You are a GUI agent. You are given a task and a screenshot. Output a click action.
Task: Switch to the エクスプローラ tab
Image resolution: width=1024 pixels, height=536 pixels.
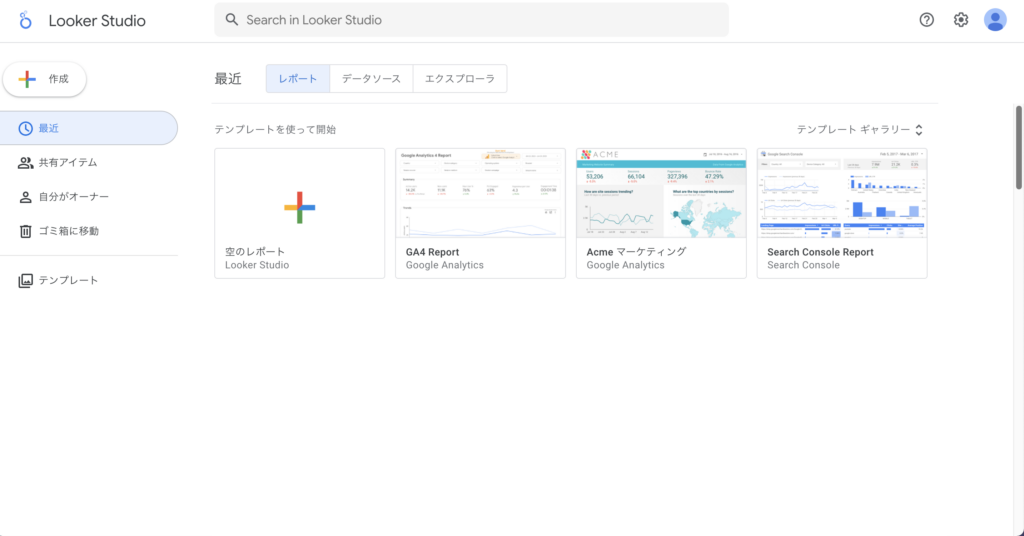460,78
